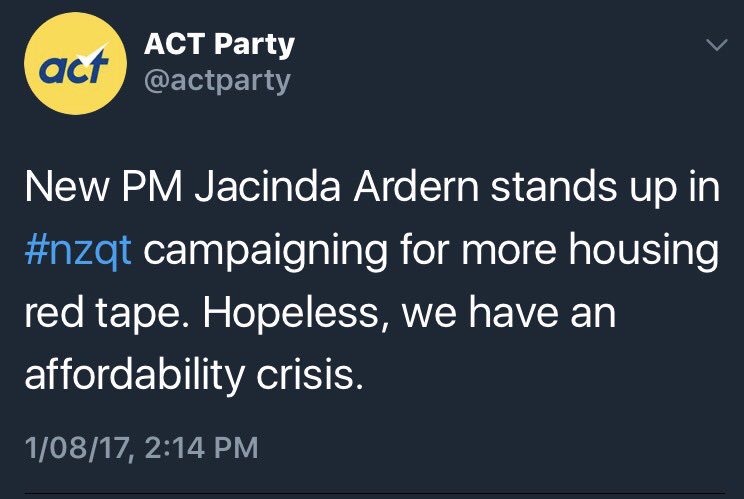
Task: Expand the tweet options chevron menu
Action: coord(716,45)
